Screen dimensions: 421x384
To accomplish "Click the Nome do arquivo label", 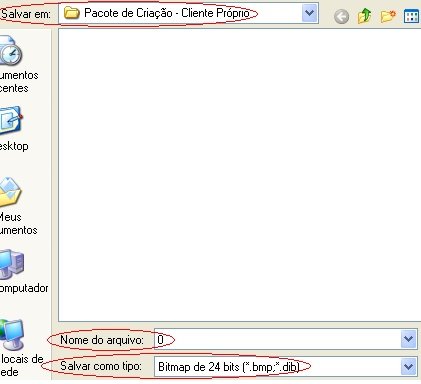I will [102, 340].
